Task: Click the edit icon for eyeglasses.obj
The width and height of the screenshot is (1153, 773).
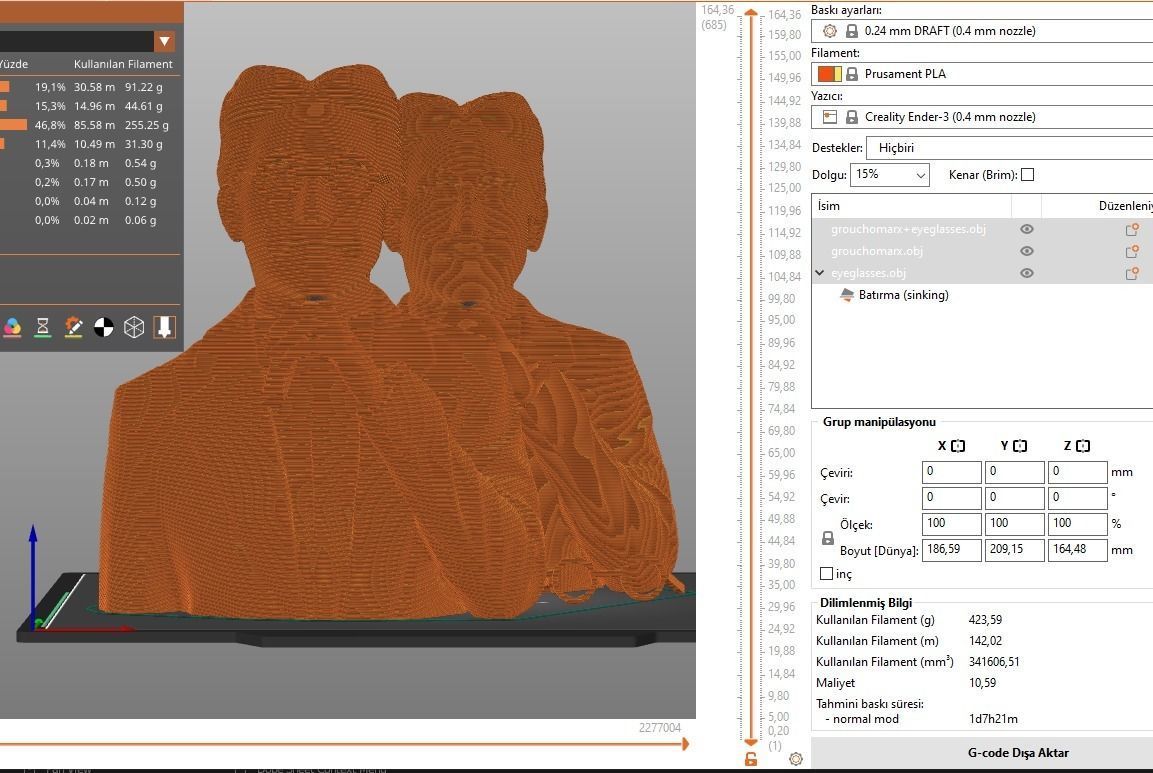Action: [1132, 274]
